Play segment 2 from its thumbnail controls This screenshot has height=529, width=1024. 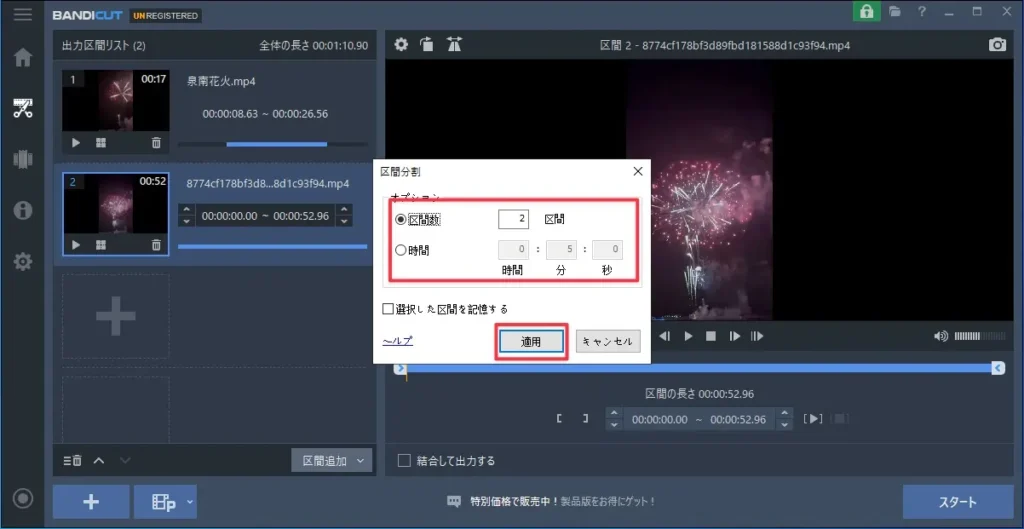point(76,245)
